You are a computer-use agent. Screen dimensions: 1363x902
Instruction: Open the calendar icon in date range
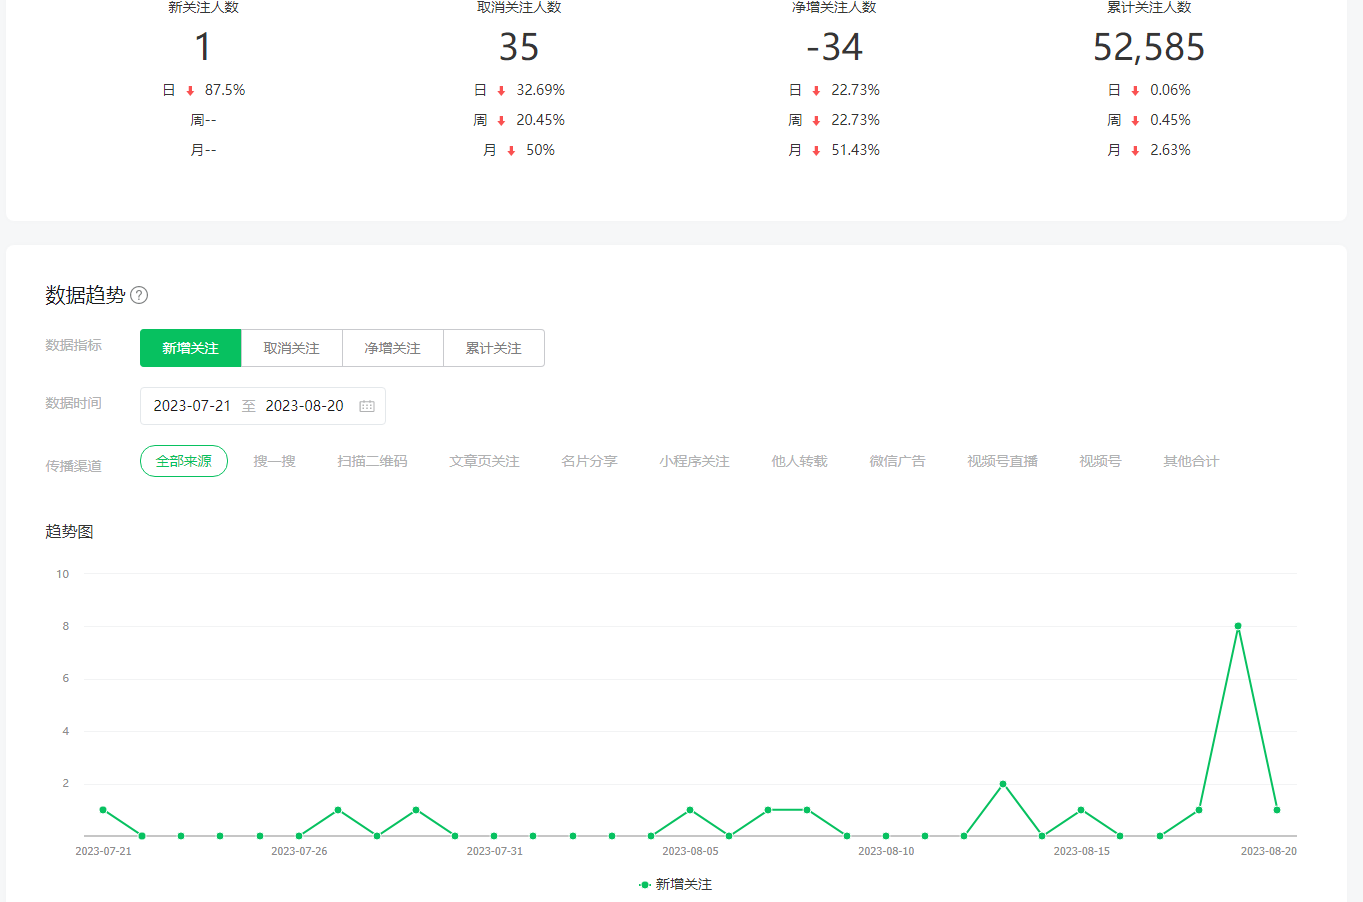click(367, 406)
